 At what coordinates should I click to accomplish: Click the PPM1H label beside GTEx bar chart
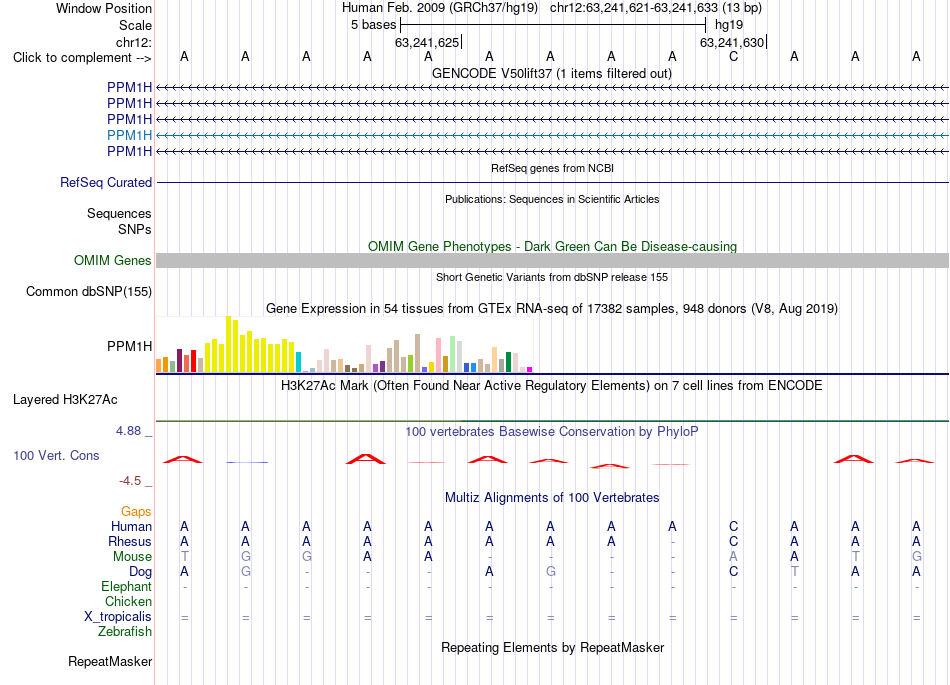tap(129, 346)
